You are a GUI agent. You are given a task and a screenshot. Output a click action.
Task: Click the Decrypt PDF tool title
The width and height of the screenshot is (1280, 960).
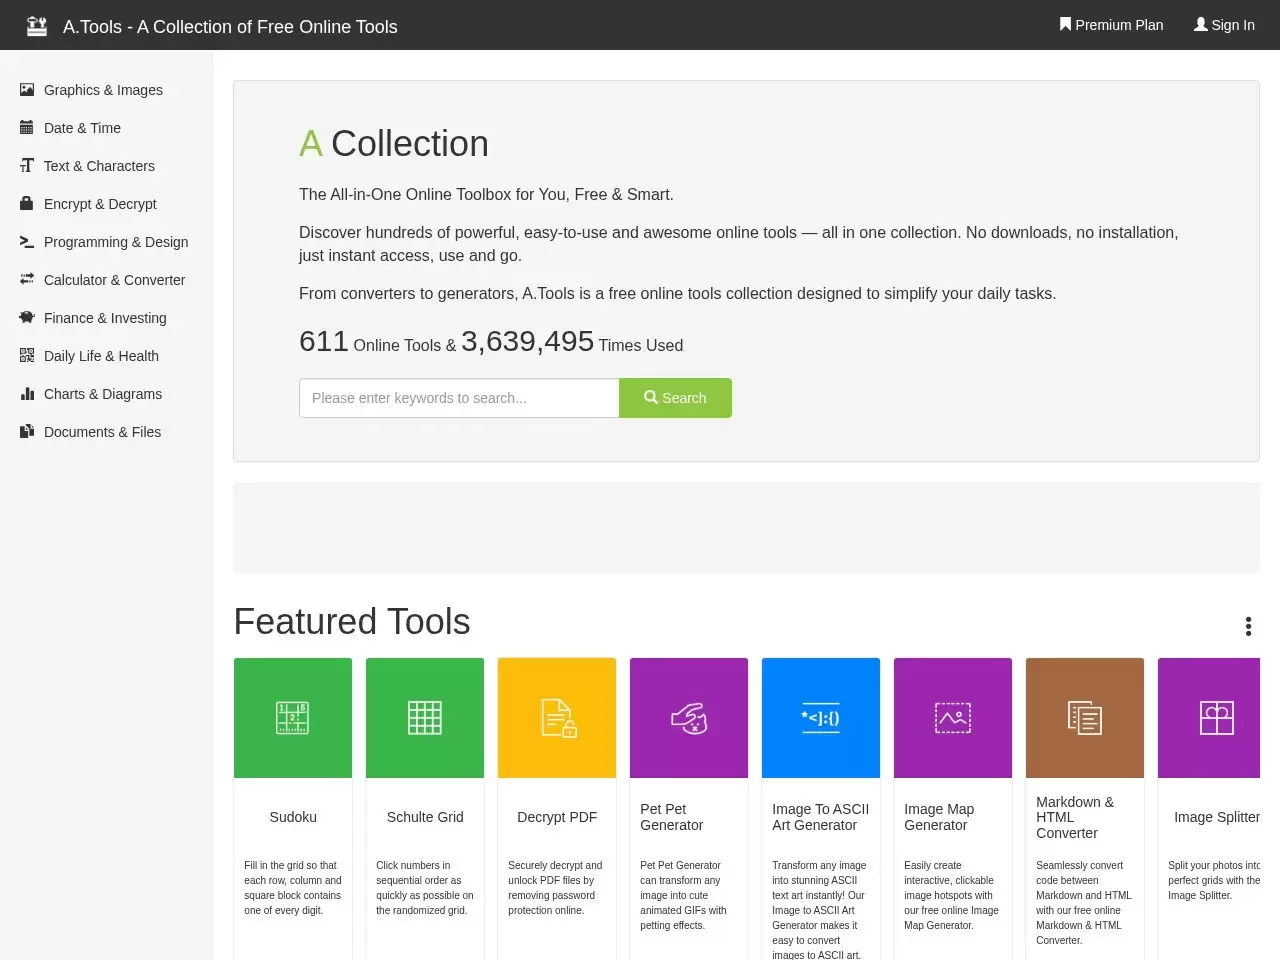click(x=557, y=817)
